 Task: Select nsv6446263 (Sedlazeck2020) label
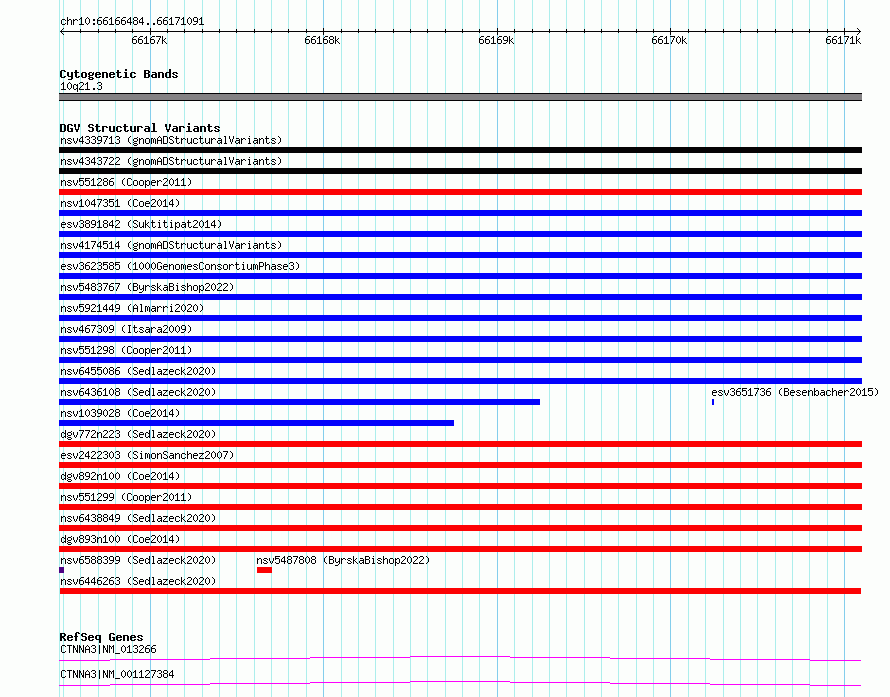pos(138,581)
